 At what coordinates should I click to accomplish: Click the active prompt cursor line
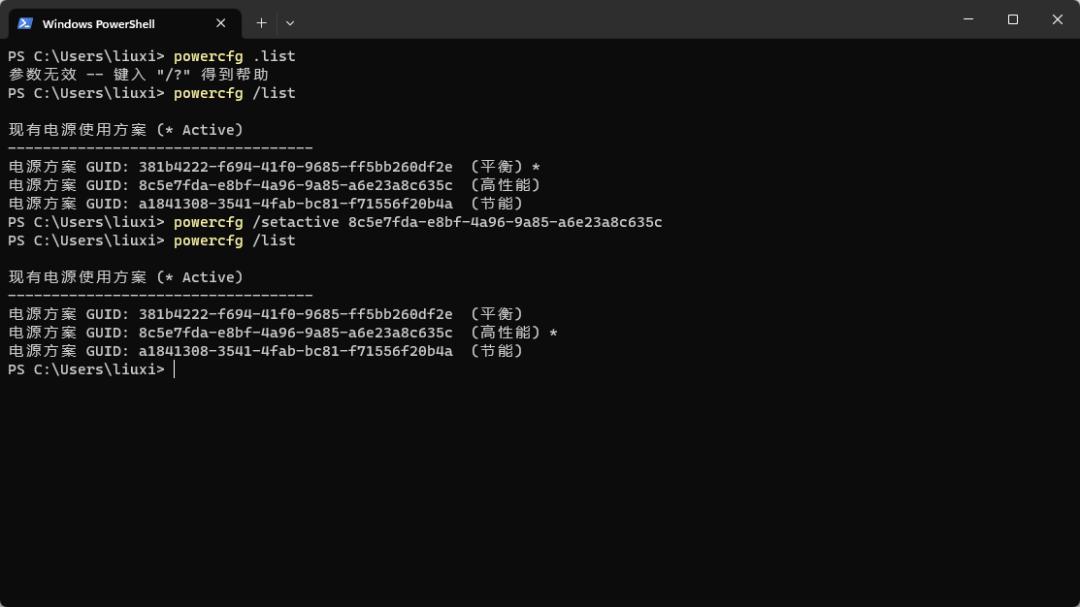tap(92, 369)
